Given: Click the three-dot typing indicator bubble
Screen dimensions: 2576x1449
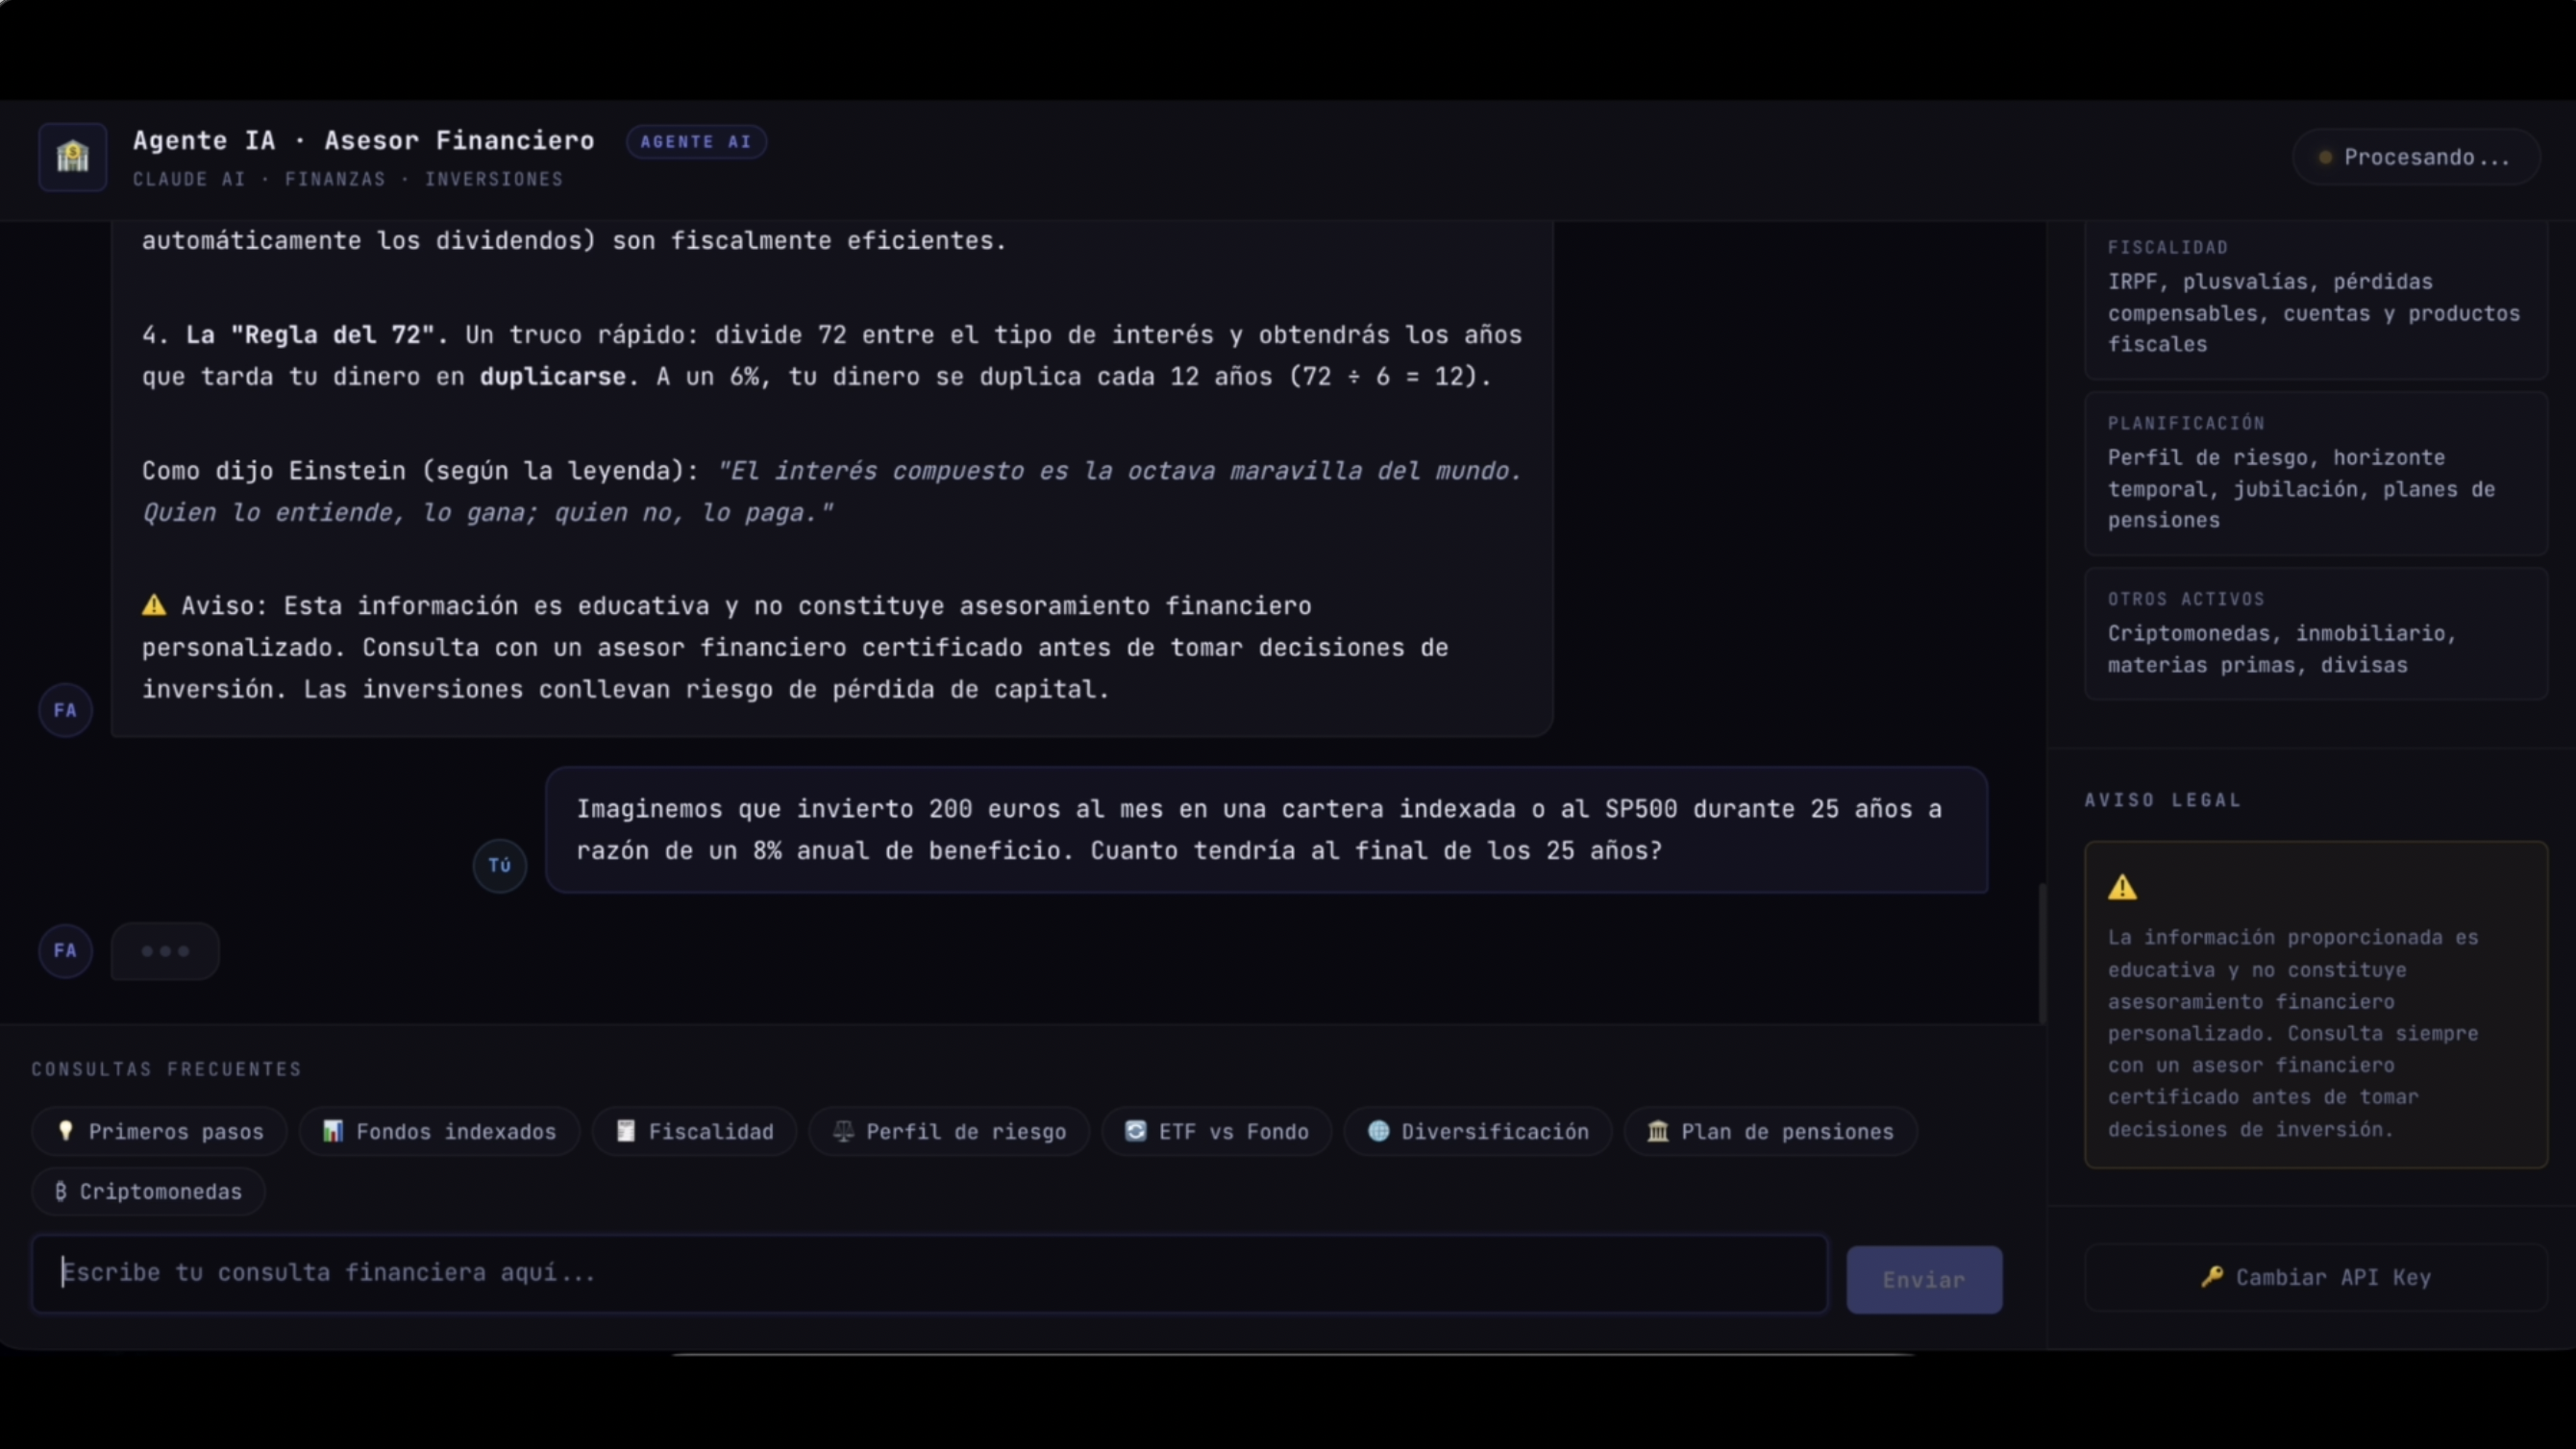Looking at the screenshot, I should [x=165, y=951].
